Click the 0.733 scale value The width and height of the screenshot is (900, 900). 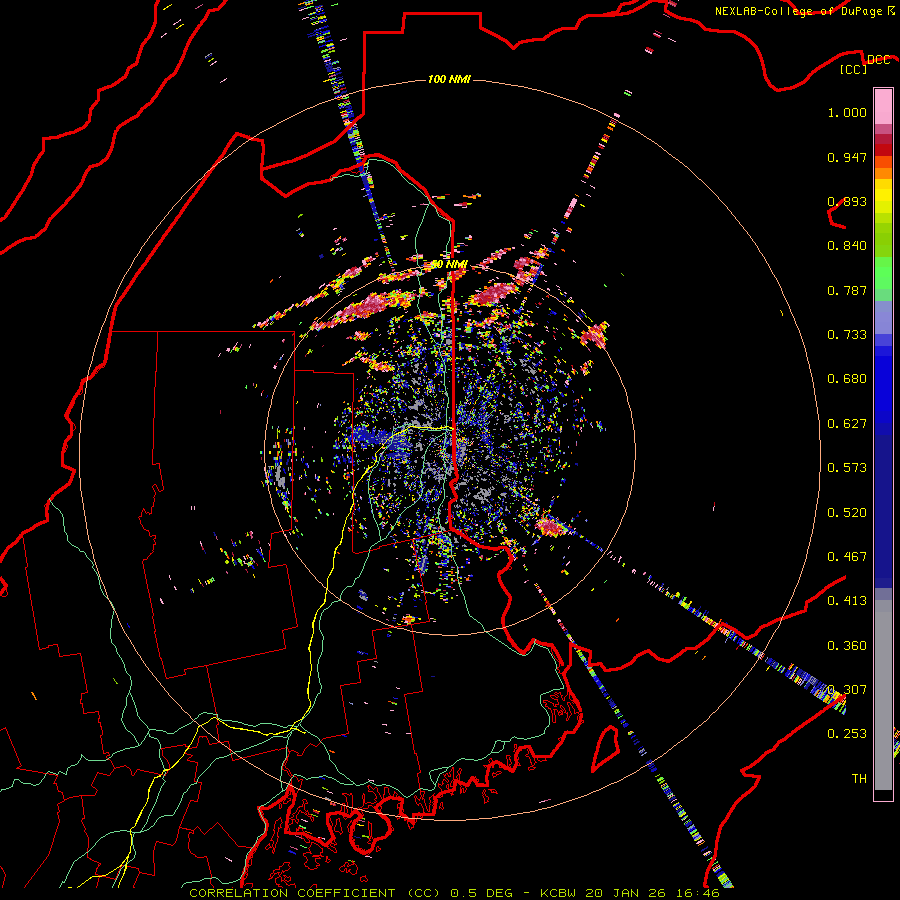[x=847, y=335]
